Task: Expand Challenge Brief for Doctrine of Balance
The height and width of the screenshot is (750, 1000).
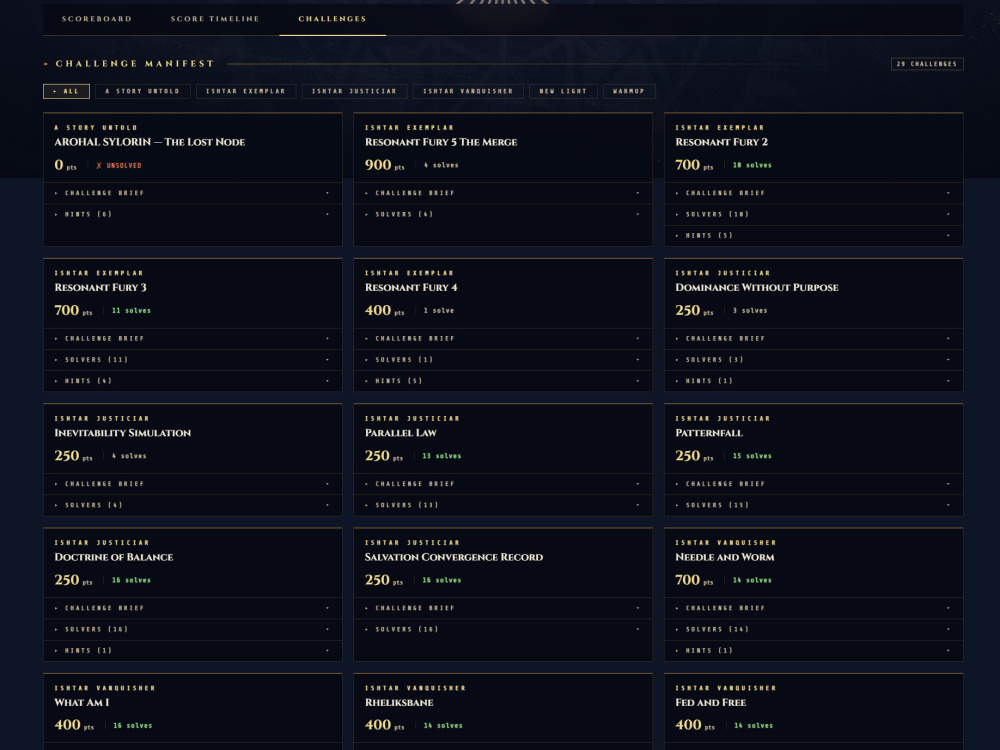Action: (193, 608)
